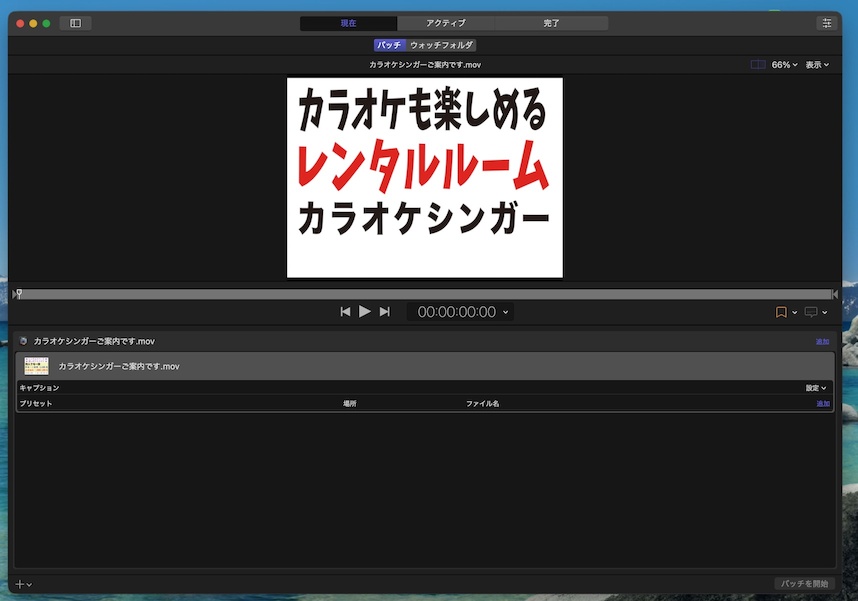Open the キャプション 設定 dropdown
This screenshot has height=601, width=858.
(x=816, y=387)
